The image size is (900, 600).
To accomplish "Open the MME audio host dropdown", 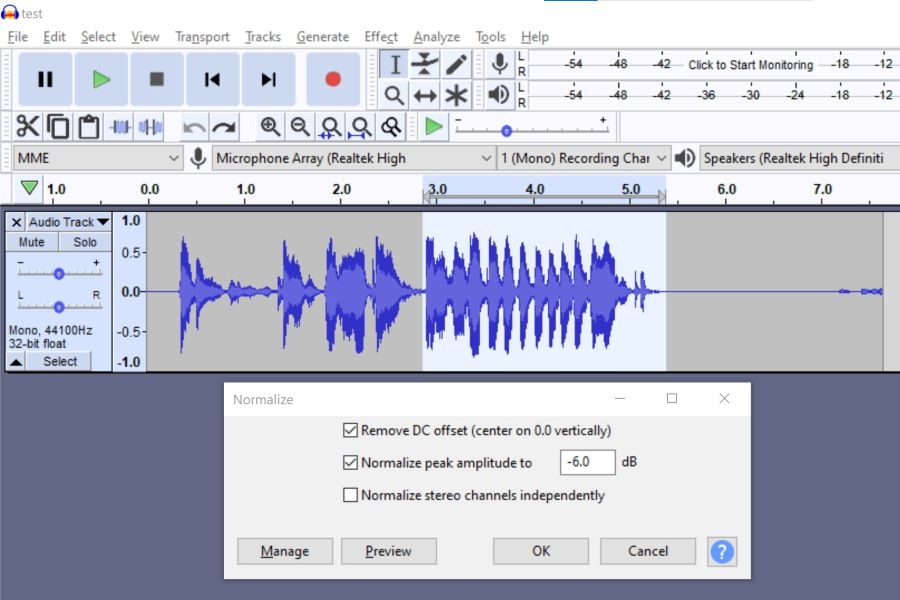I will (x=98, y=158).
